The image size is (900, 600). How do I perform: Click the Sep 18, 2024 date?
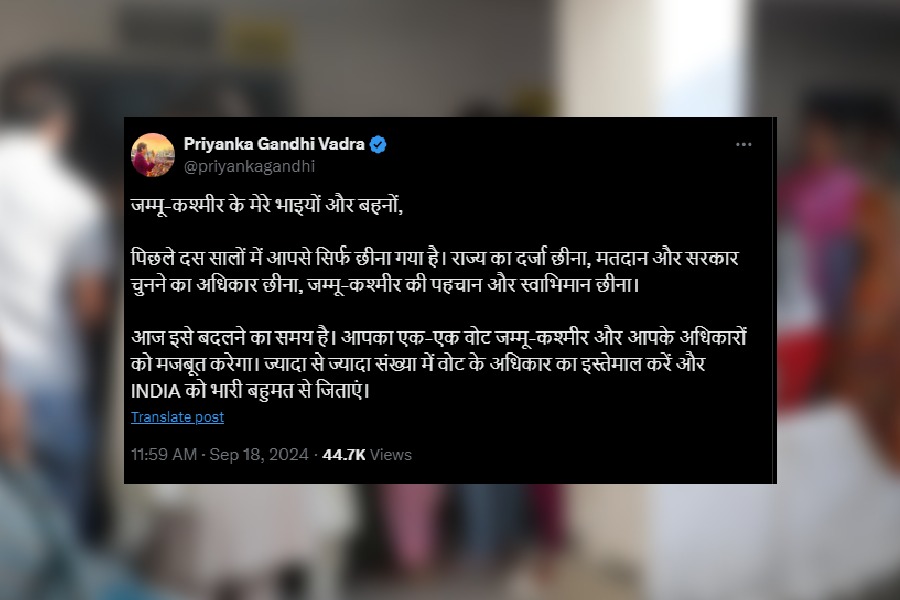pyautogui.click(x=259, y=455)
